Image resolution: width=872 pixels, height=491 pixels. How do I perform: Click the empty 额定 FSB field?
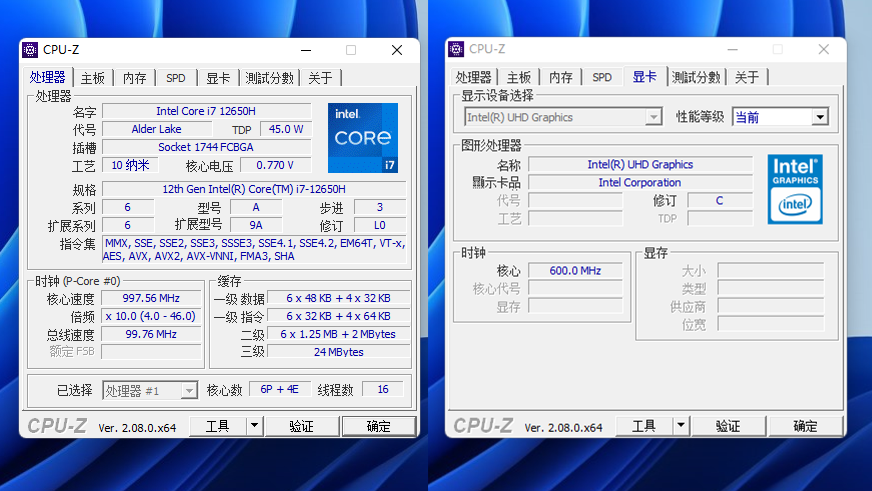click(x=151, y=352)
